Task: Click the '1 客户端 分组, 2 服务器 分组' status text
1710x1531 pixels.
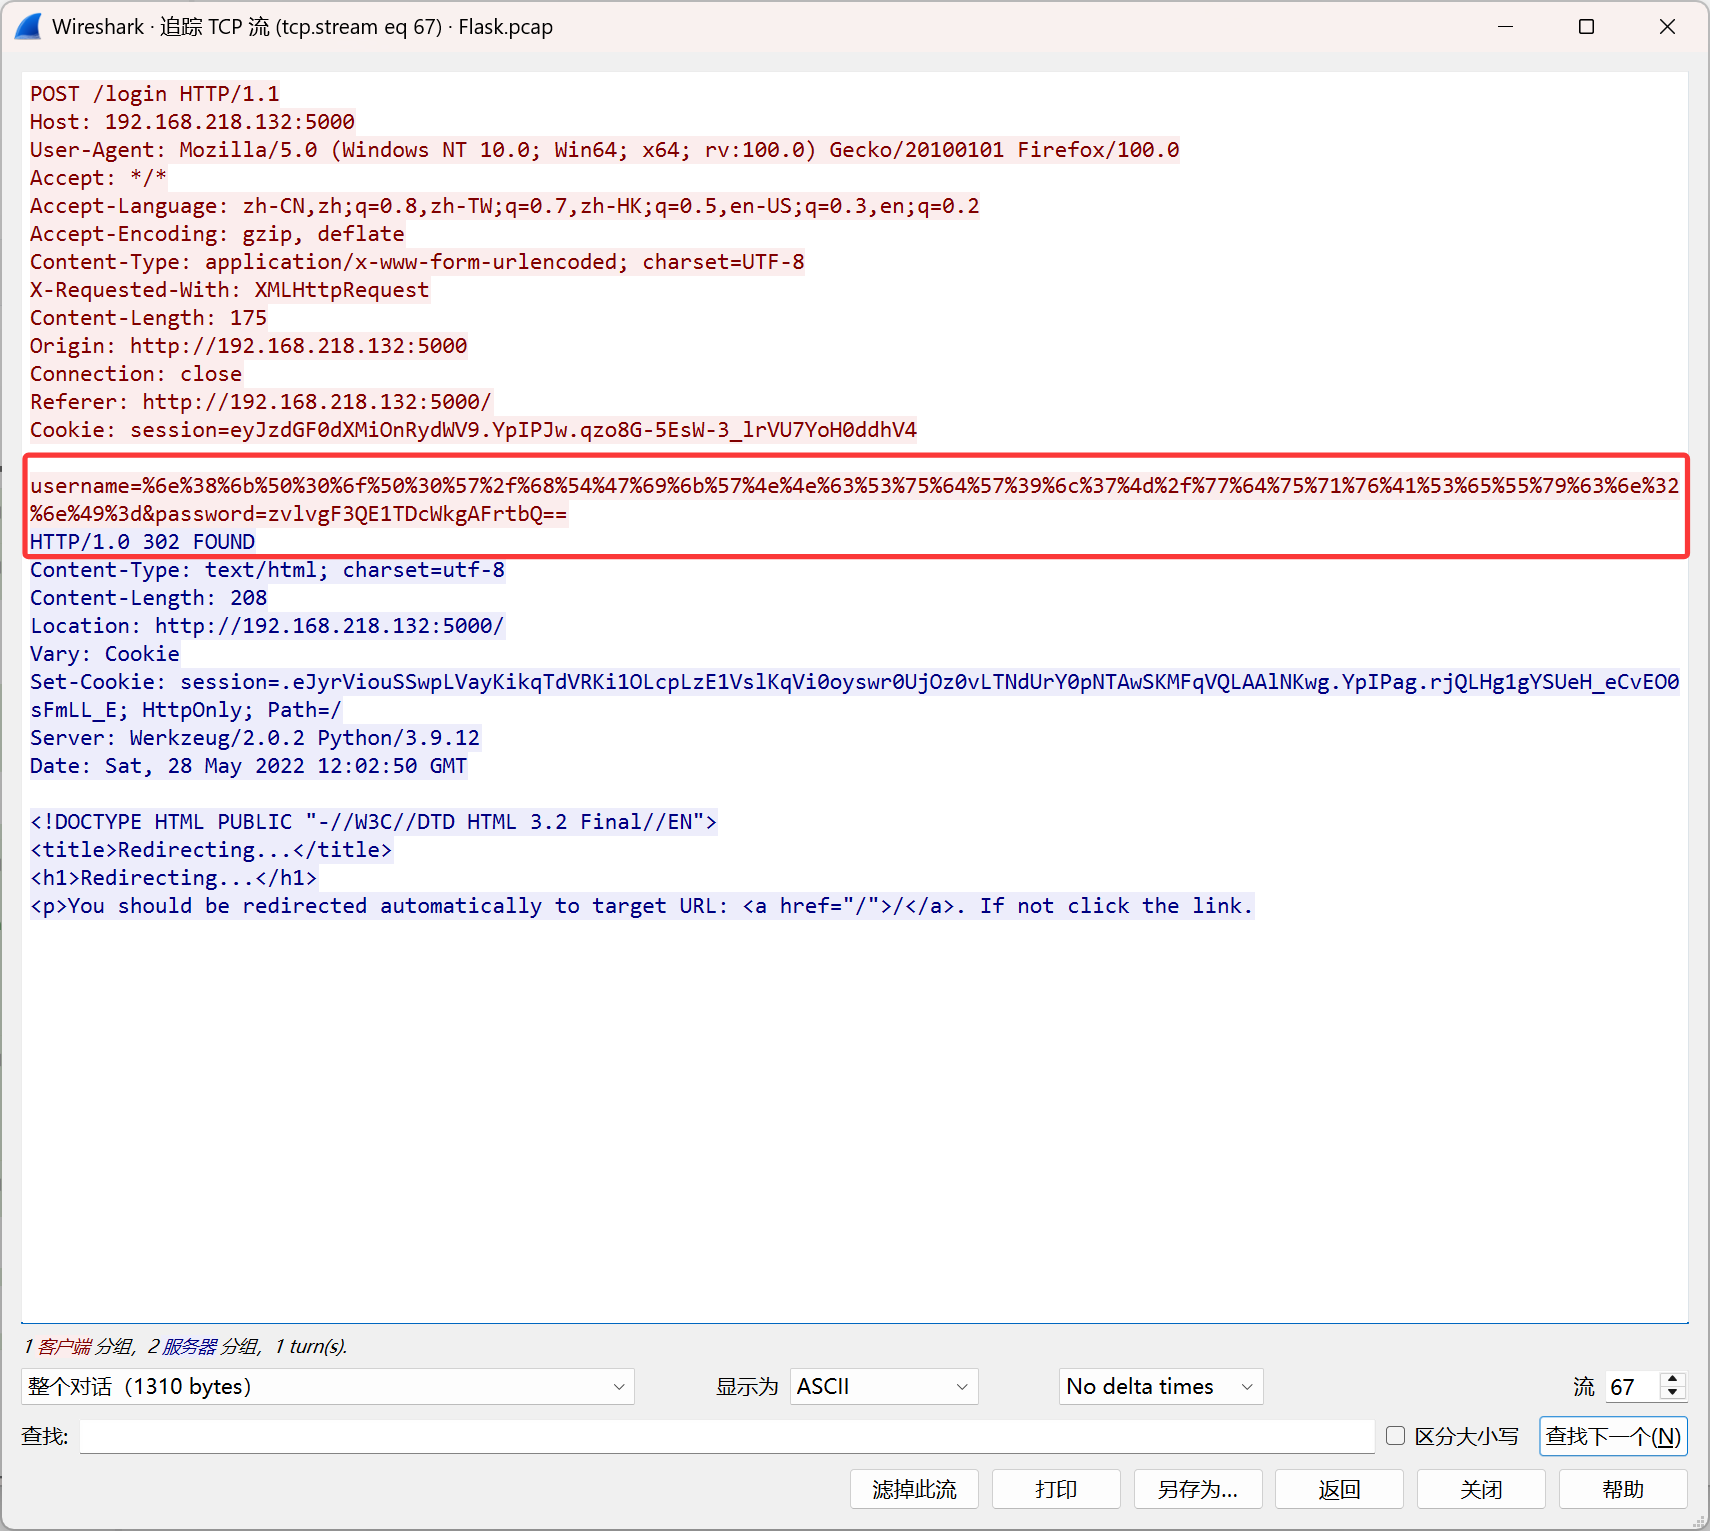Action: (x=186, y=1346)
